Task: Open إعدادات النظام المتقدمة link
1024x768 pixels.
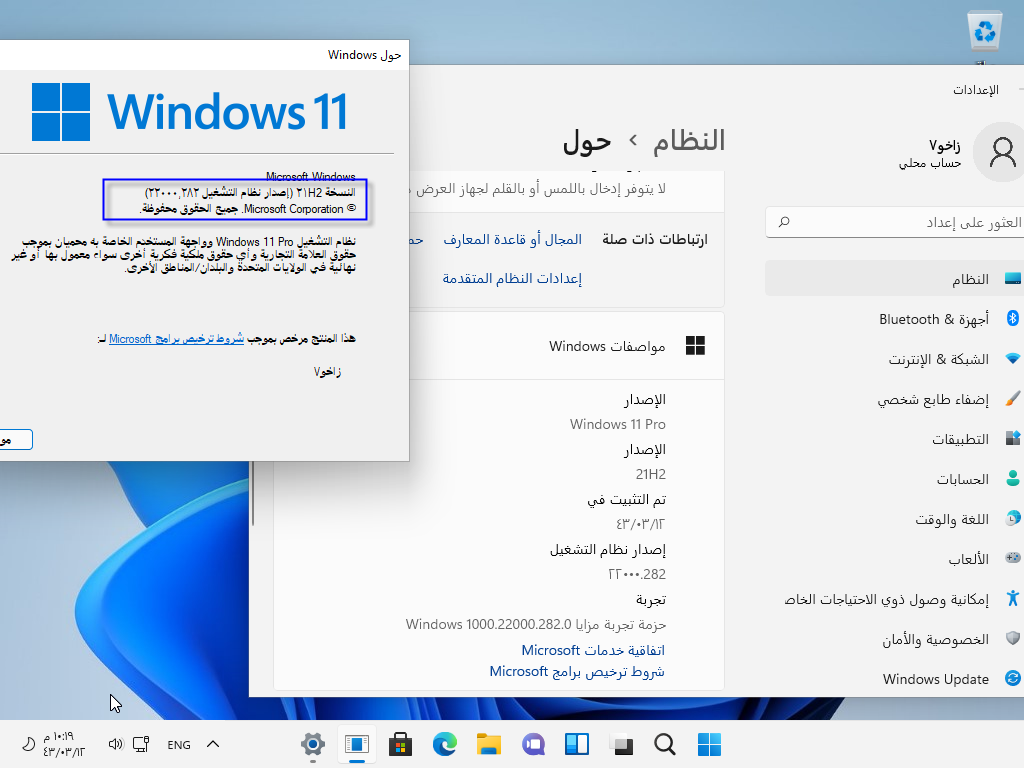Action: coord(512,278)
